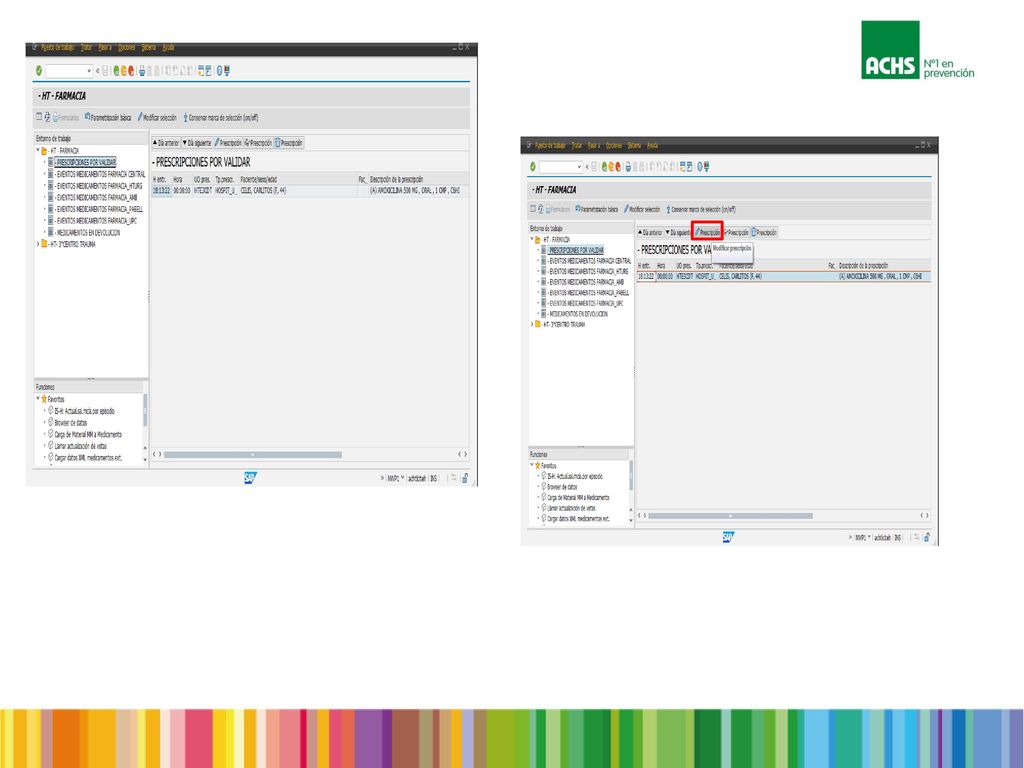Open Browser de datos favorite in left window
1024x768 pixels.
71,423
